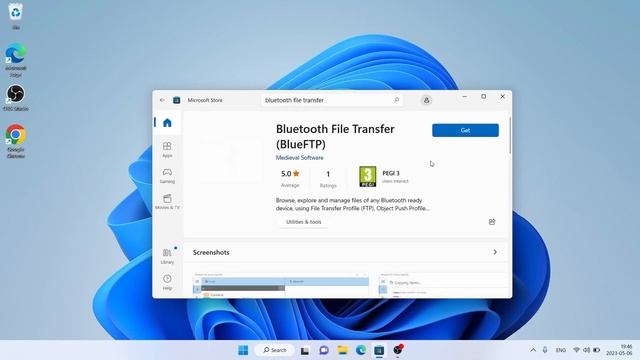The width and height of the screenshot is (640, 360).
Task: Open File Explorer on taskbar
Action: click(342, 350)
